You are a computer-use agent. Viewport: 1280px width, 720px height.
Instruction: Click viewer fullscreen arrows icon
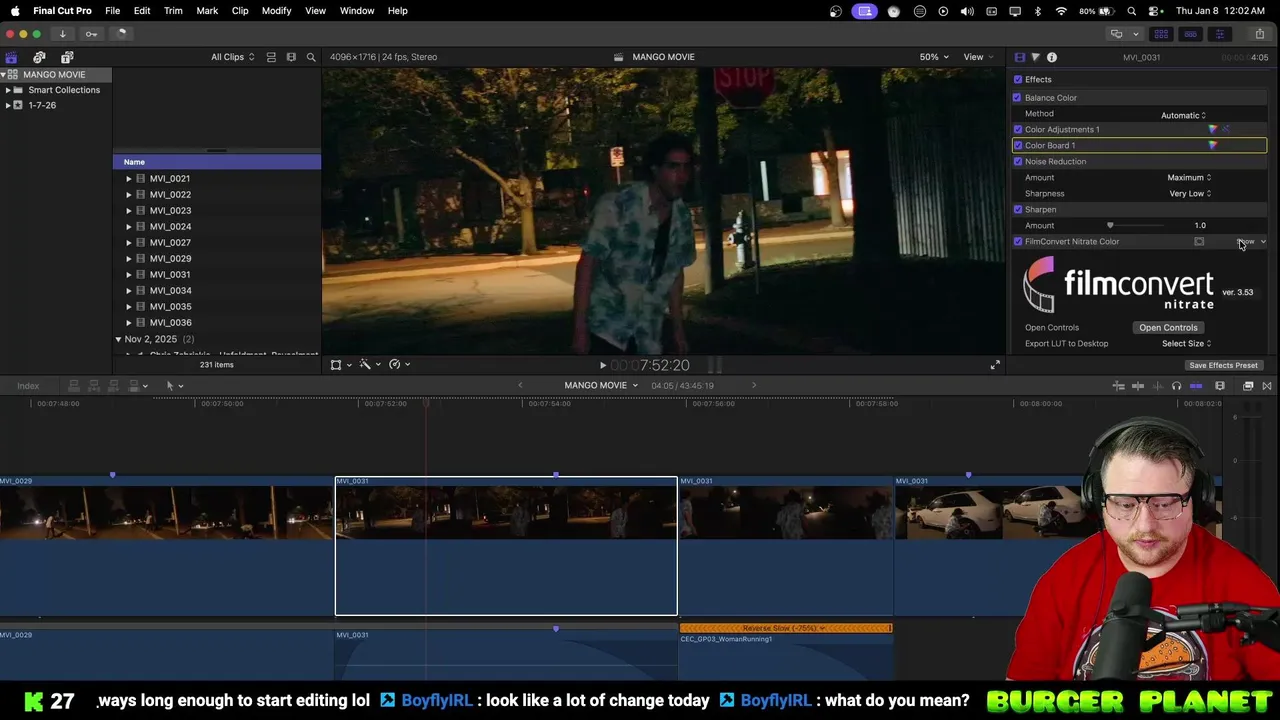point(995,365)
